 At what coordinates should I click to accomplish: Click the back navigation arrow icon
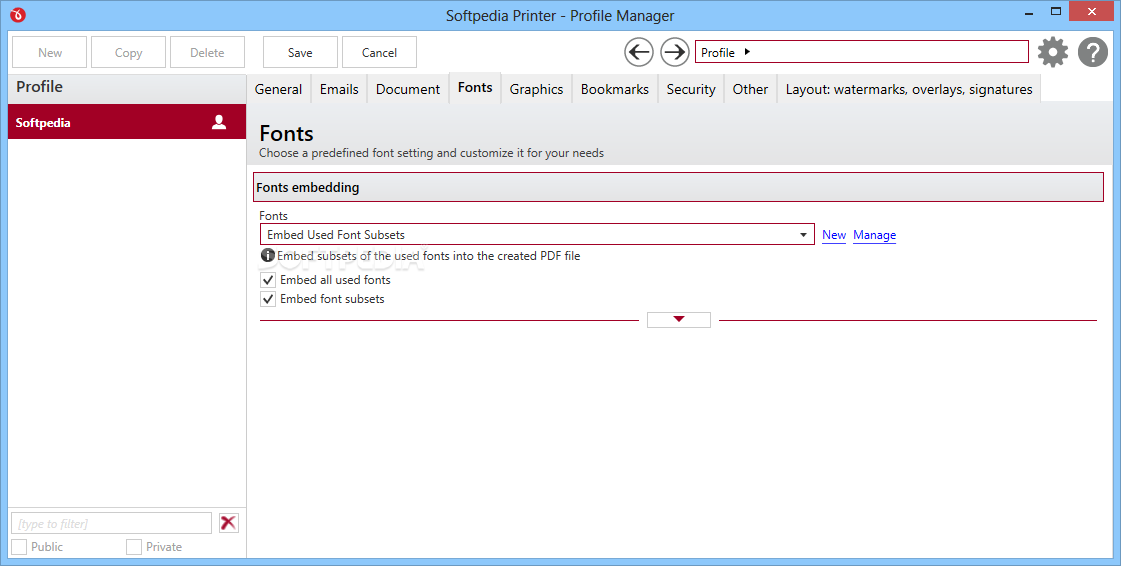pyautogui.click(x=638, y=52)
